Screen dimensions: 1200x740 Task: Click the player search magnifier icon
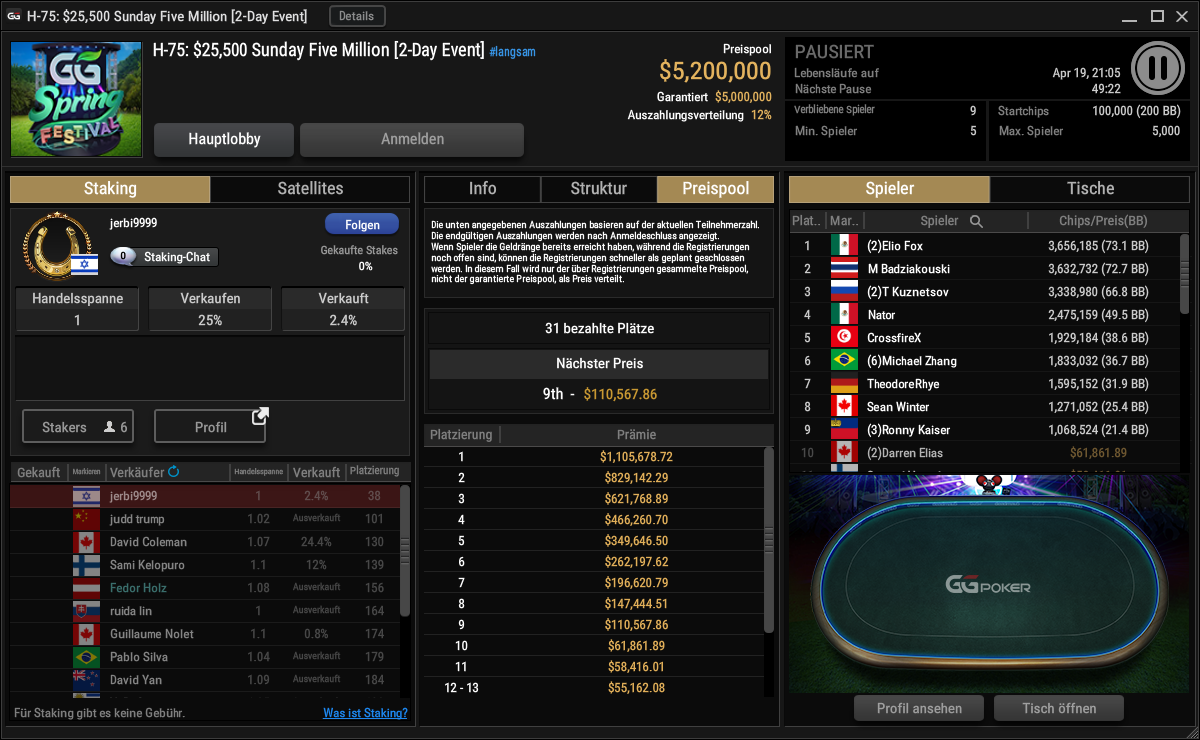point(976,221)
